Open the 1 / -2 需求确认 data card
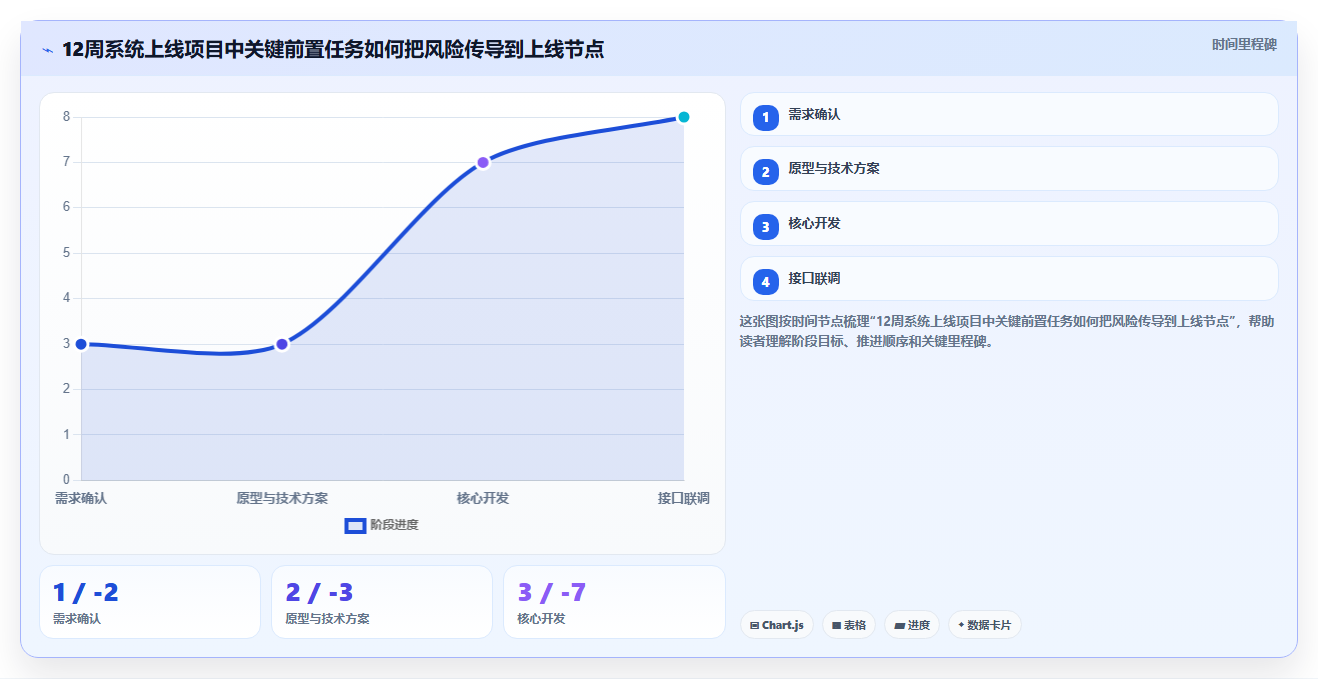The image size is (1318, 679). point(150,602)
